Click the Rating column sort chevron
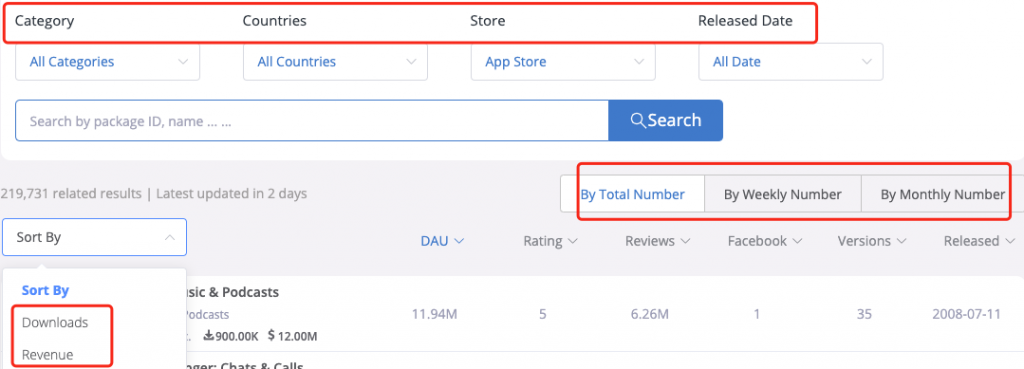 click(573, 242)
